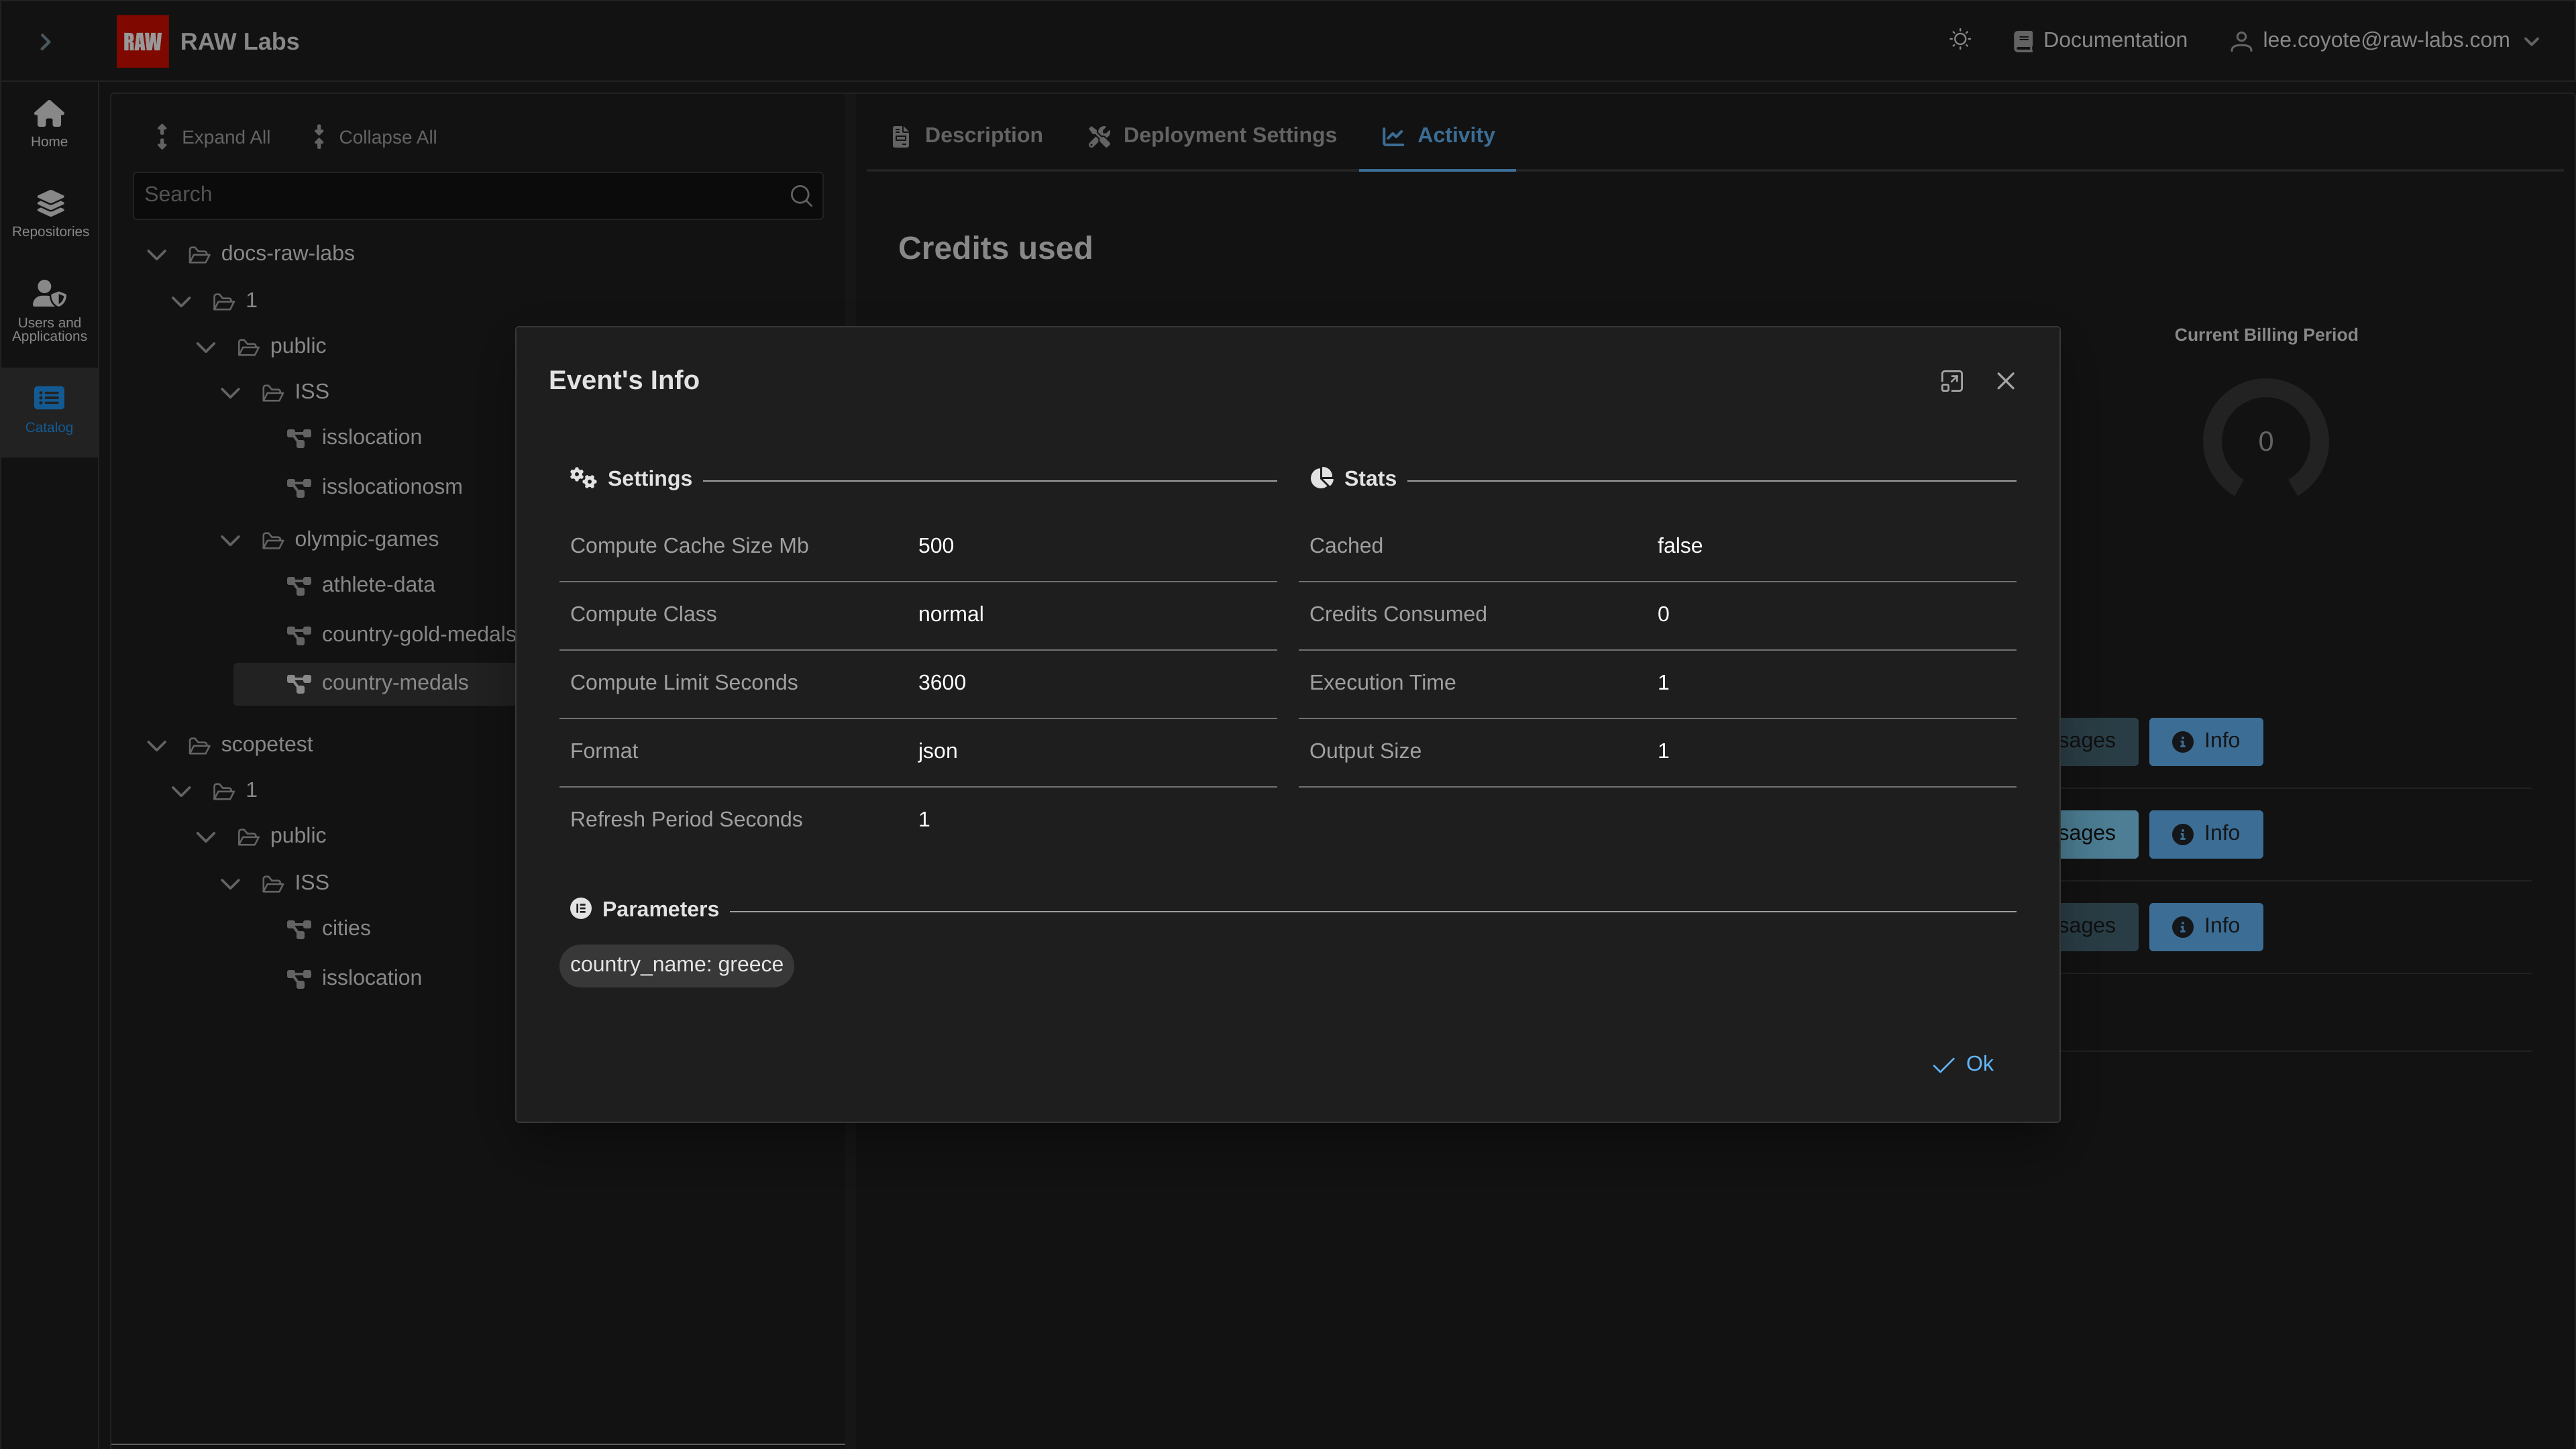
Task: Click the search magnifier icon
Action: pyautogui.click(x=801, y=196)
